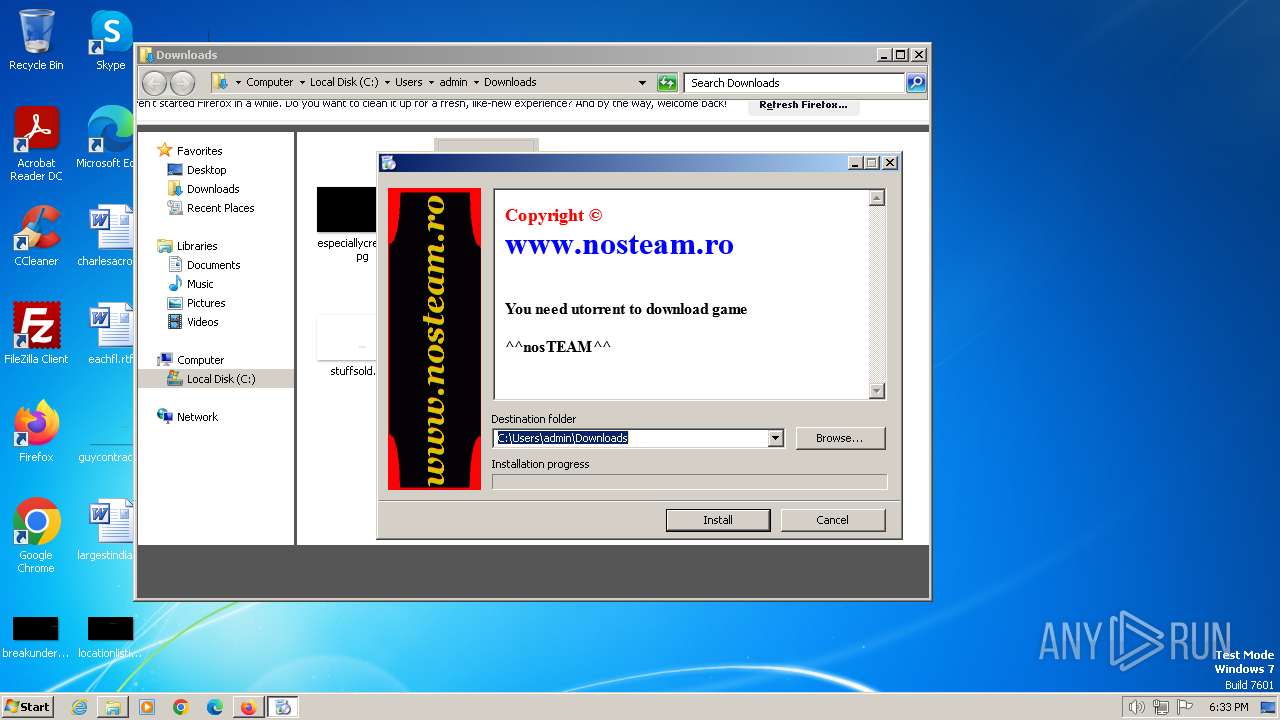Viewport: 1280px width, 720px height.
Task: Click the installation progress bar
Action: 689,482
